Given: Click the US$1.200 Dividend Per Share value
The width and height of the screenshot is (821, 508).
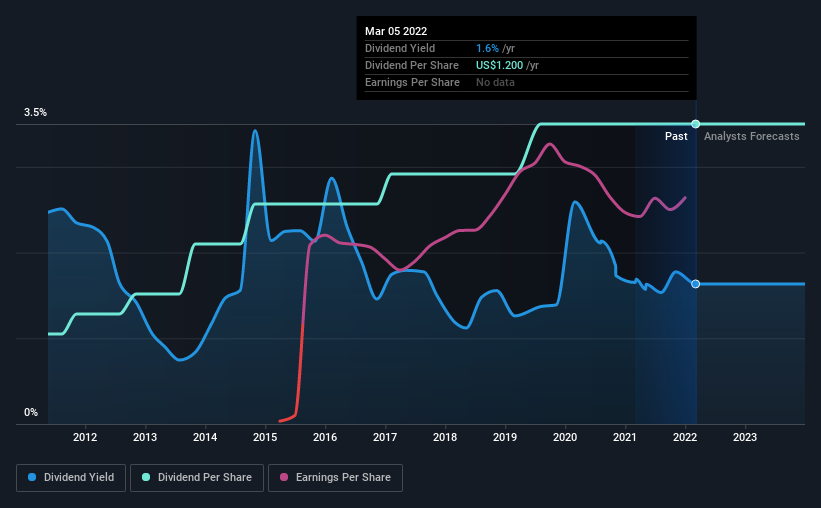Looking at the screenshot, I should coord(500,65).
